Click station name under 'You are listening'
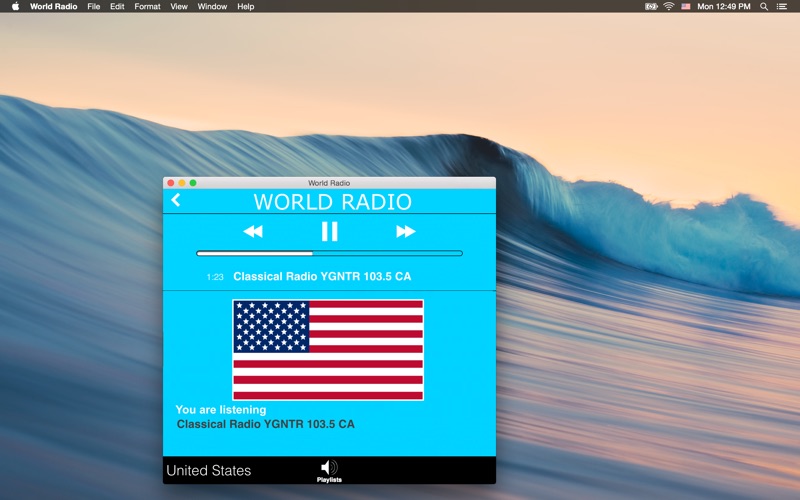The height and width of the screenshot is (500, 800). point(265,424)
